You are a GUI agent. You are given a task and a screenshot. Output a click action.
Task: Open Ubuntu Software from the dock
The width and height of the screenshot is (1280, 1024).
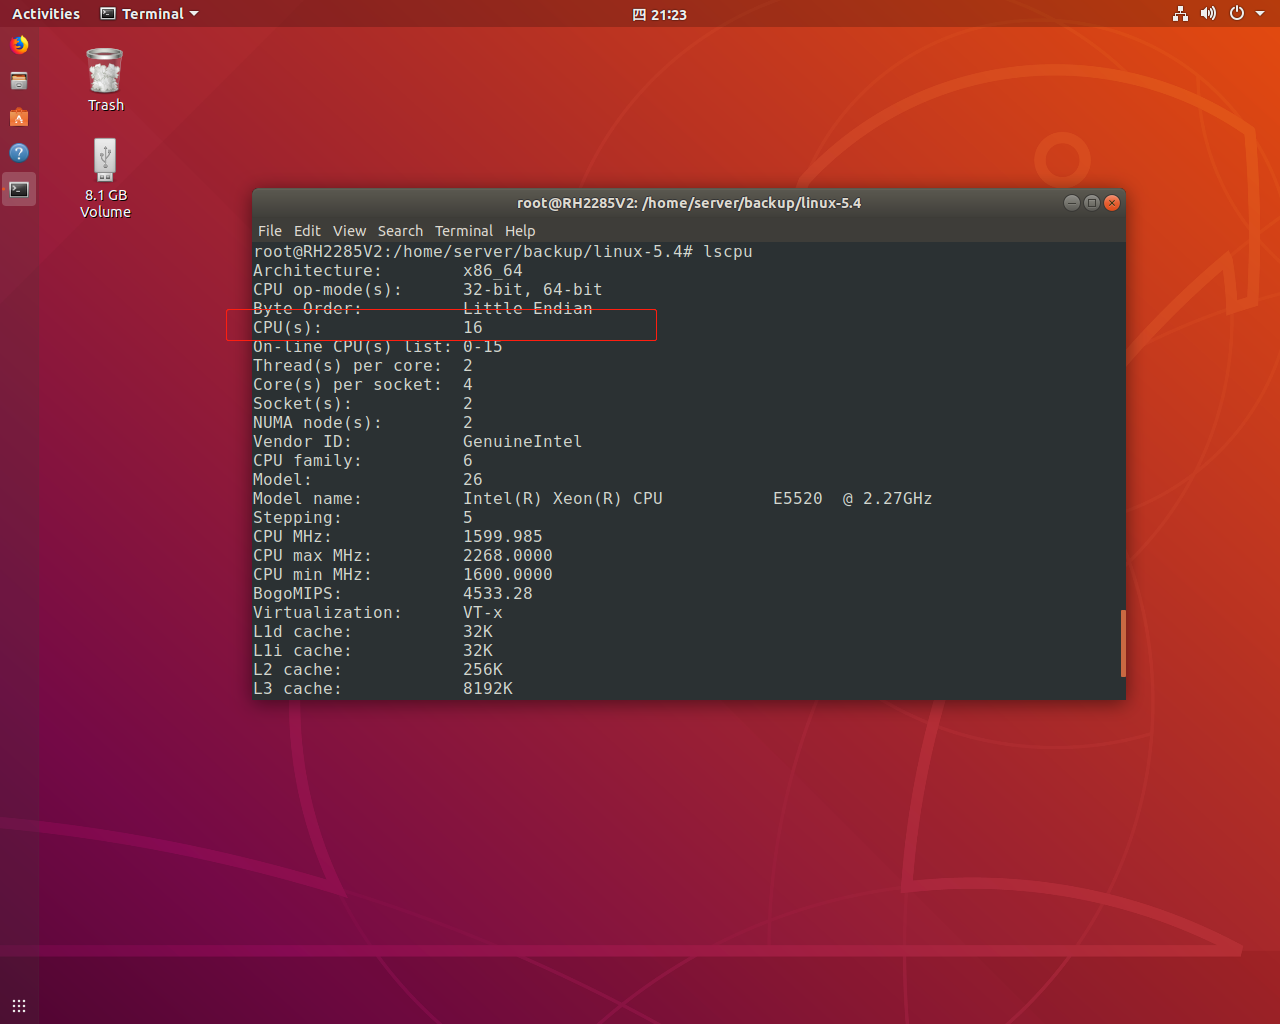(x=18, y=117)
